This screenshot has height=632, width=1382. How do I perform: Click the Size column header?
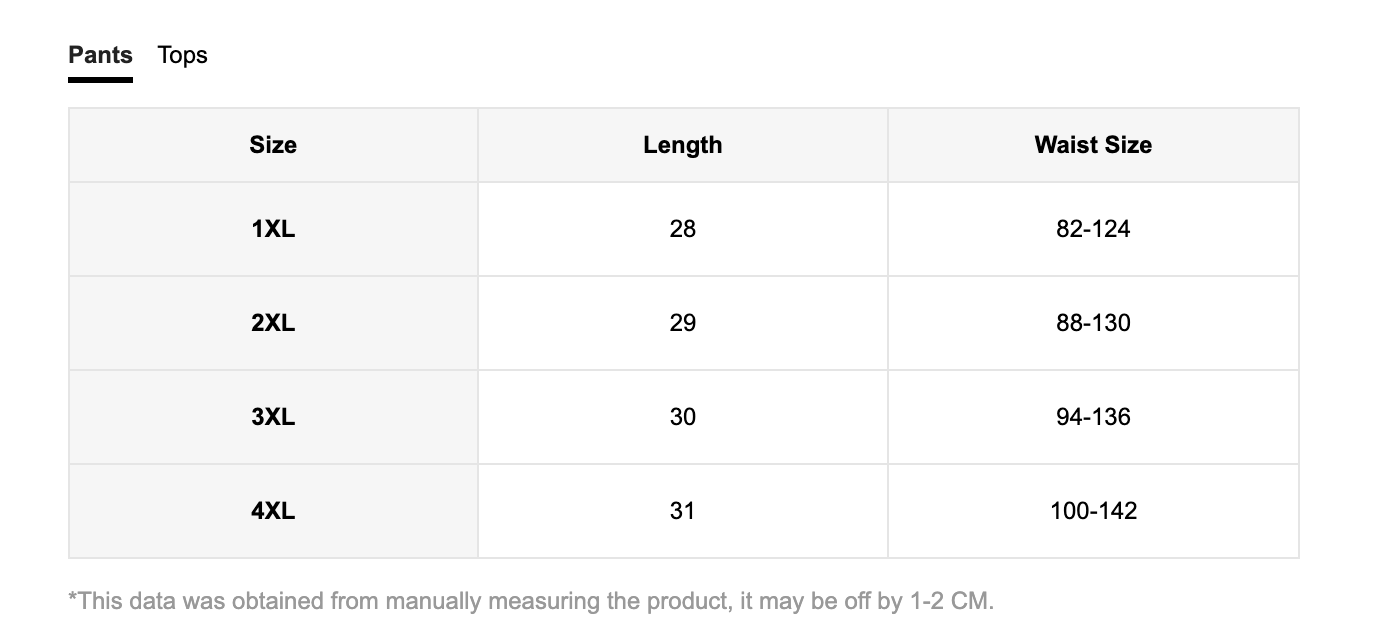tap(273, 145)
